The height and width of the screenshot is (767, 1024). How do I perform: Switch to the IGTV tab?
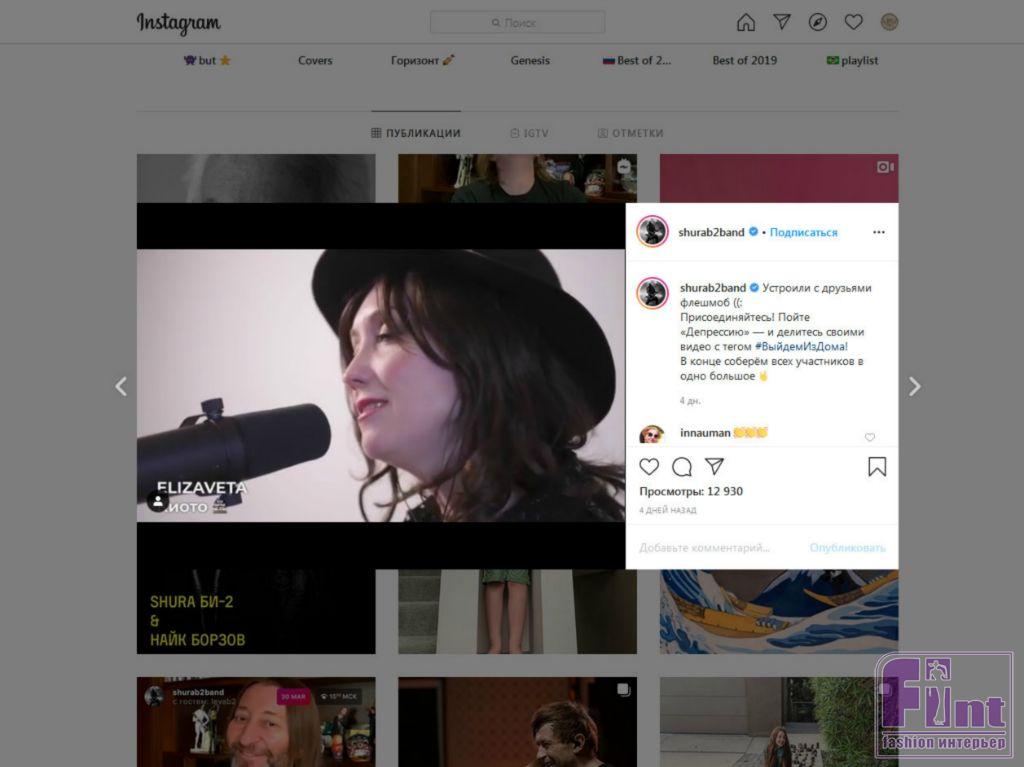529,133
